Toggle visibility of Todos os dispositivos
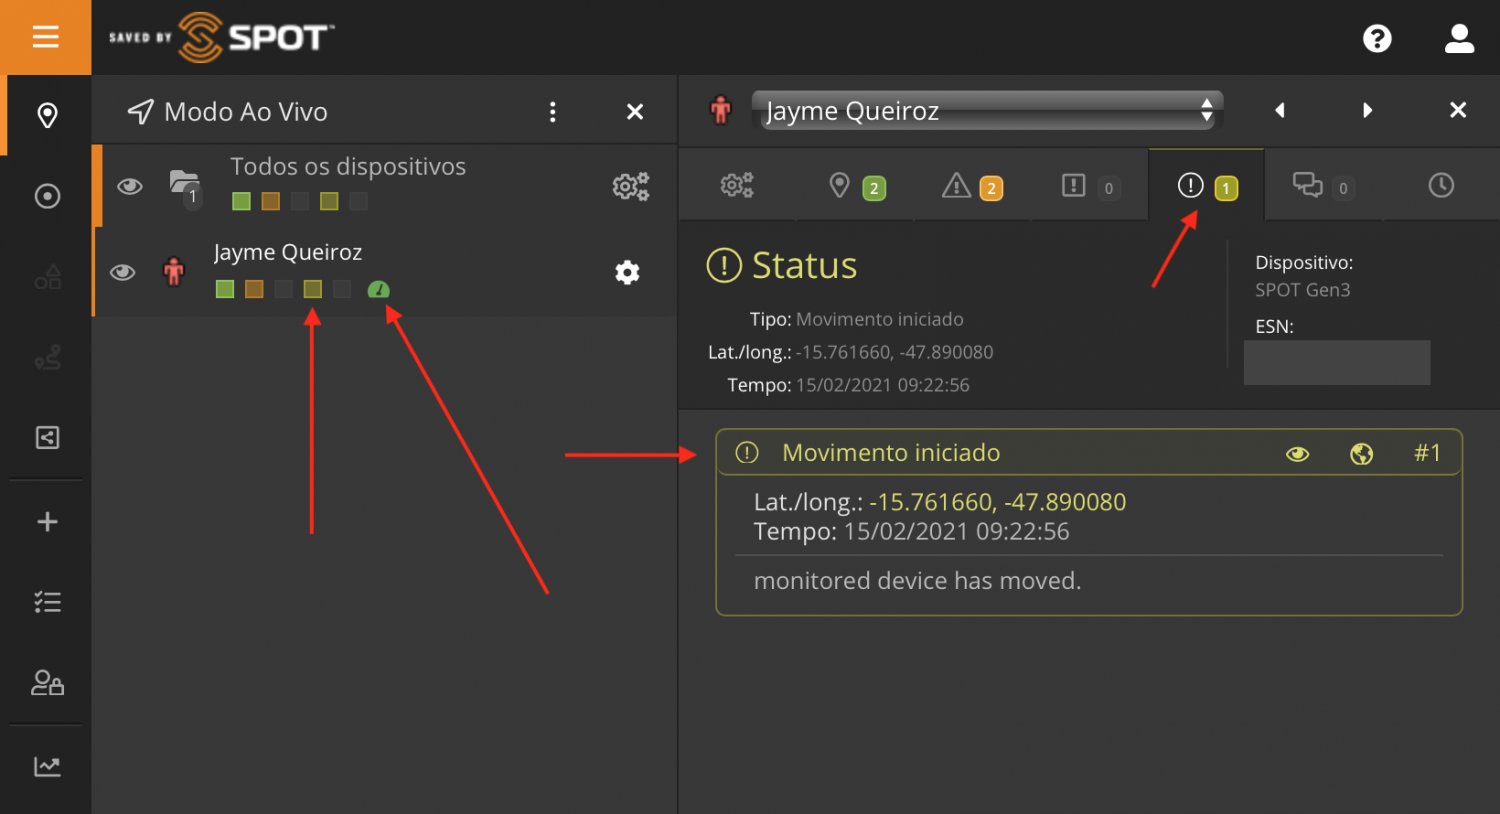 (x=130, y=186)
